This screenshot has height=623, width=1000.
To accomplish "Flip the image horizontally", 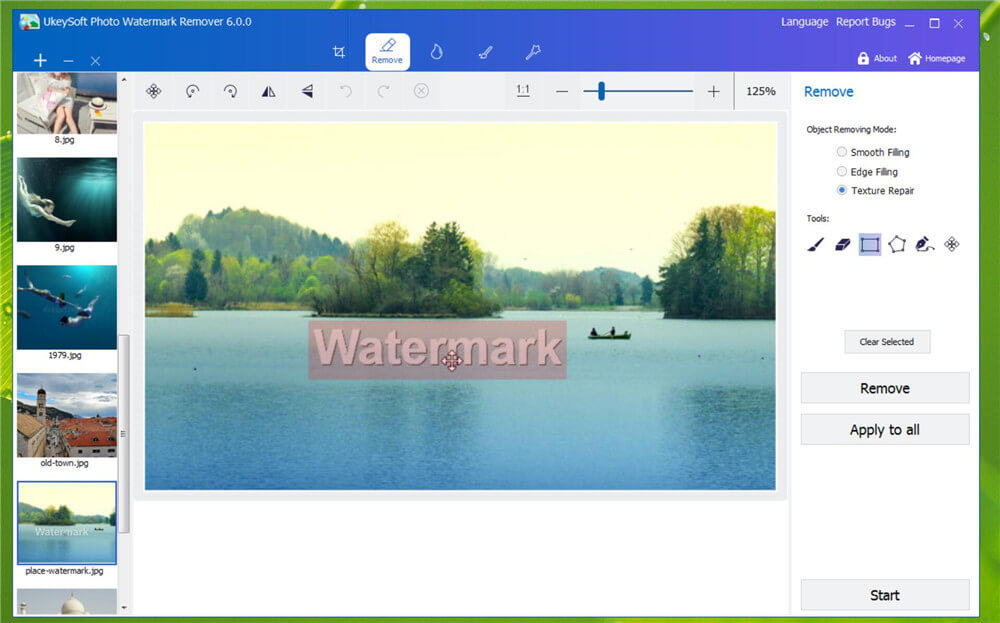I will 268,91.
